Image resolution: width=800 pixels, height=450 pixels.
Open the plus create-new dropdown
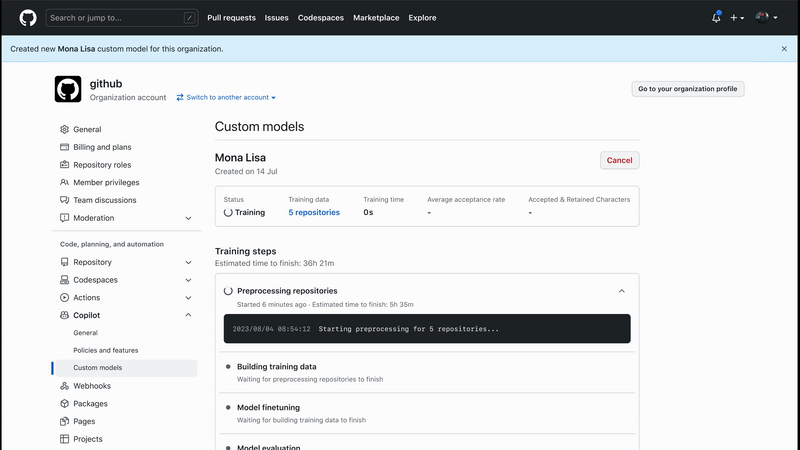pyautogui.click(x=737, y=18)
